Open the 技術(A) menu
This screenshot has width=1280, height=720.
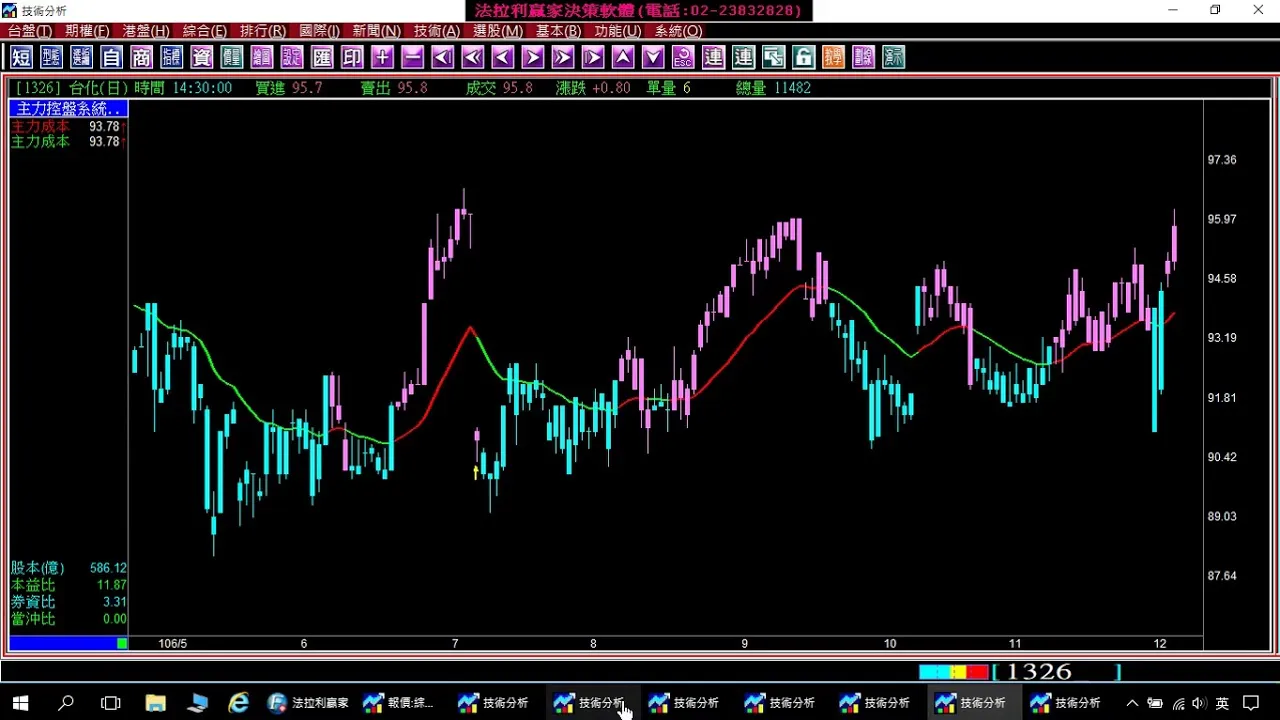437,31
